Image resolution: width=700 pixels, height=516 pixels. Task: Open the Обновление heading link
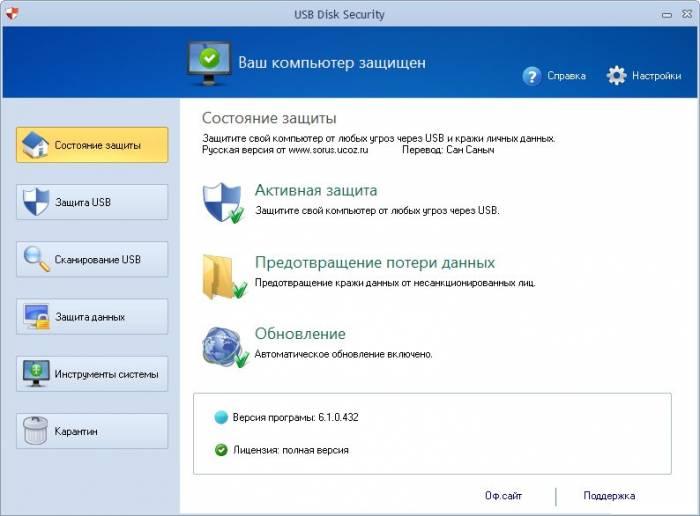click(x=300, y=334)
